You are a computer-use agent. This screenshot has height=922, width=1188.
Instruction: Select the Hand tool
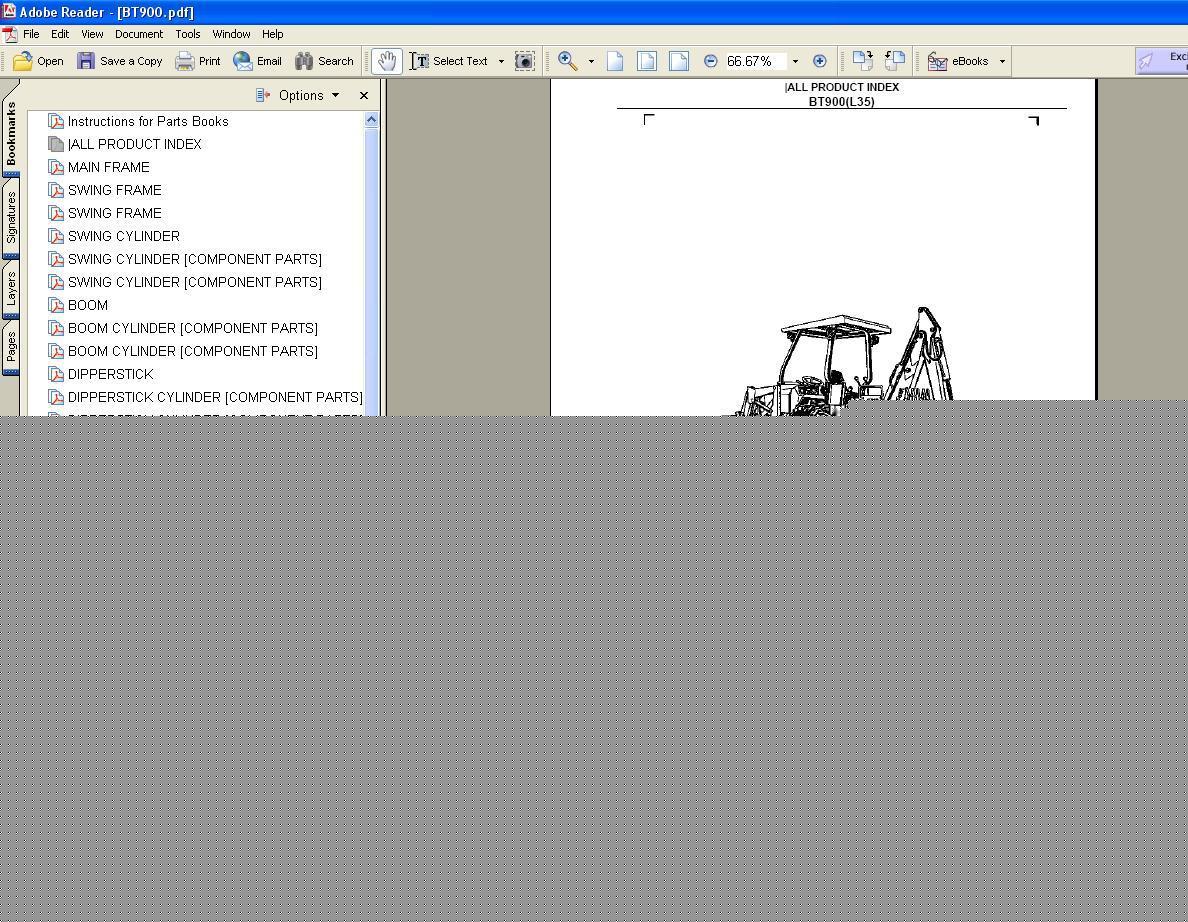coord(386,61)
